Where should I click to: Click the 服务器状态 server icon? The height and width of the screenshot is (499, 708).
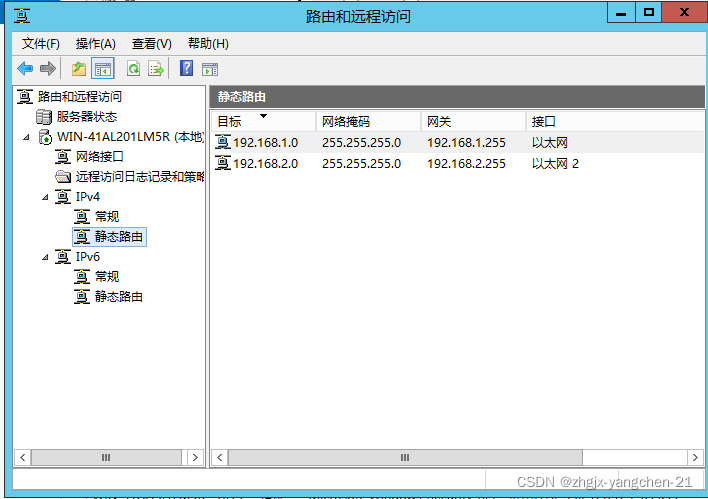[x=44, y=117]
